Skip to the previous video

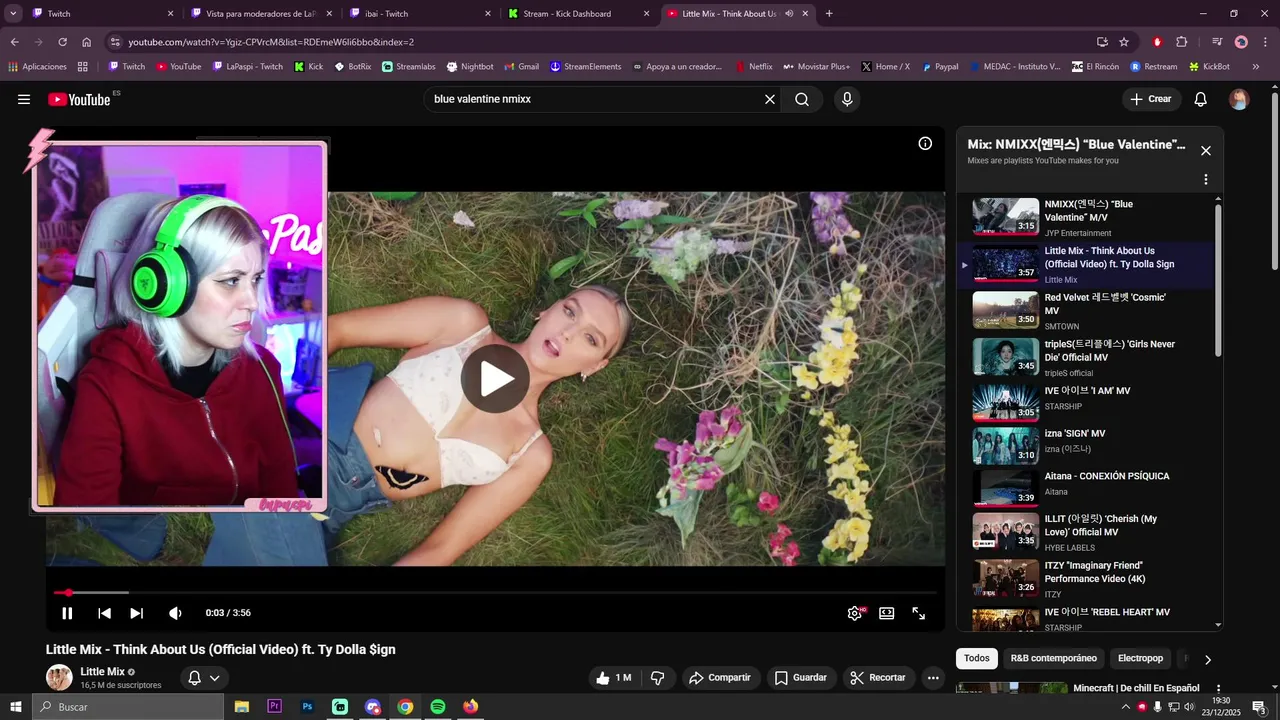(x=104, y=613)
